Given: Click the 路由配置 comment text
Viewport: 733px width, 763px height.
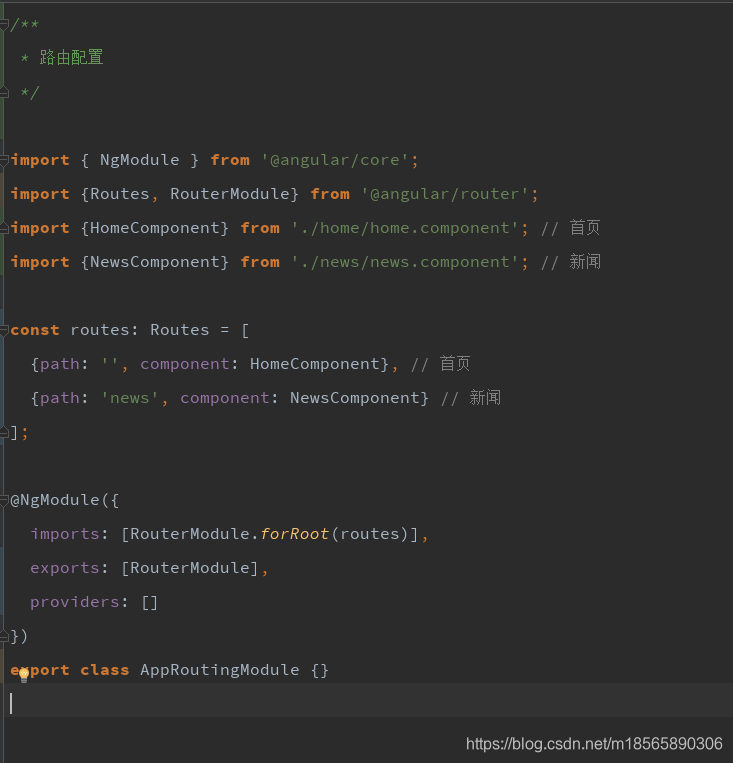Looking at the screenshot, I should (x=72, y=57).
